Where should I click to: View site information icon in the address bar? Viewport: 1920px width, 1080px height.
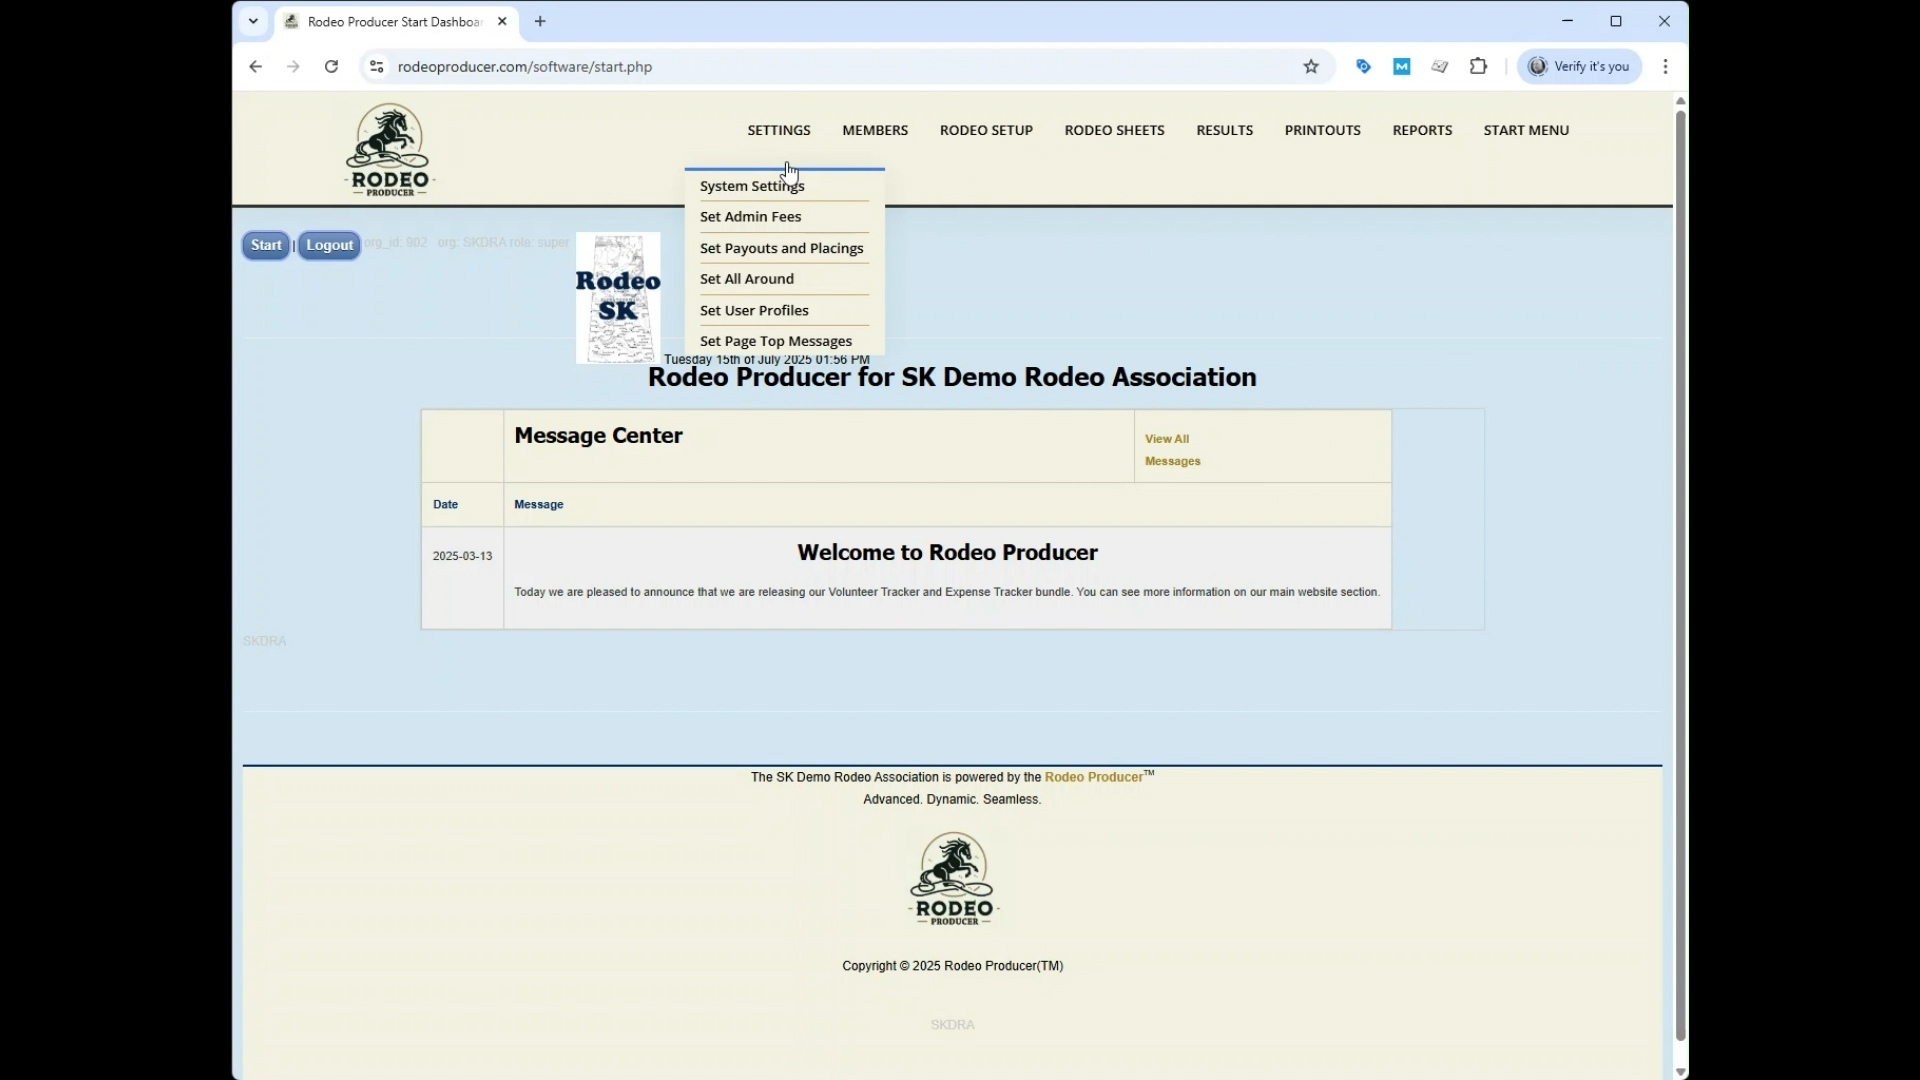coord(376,66)
